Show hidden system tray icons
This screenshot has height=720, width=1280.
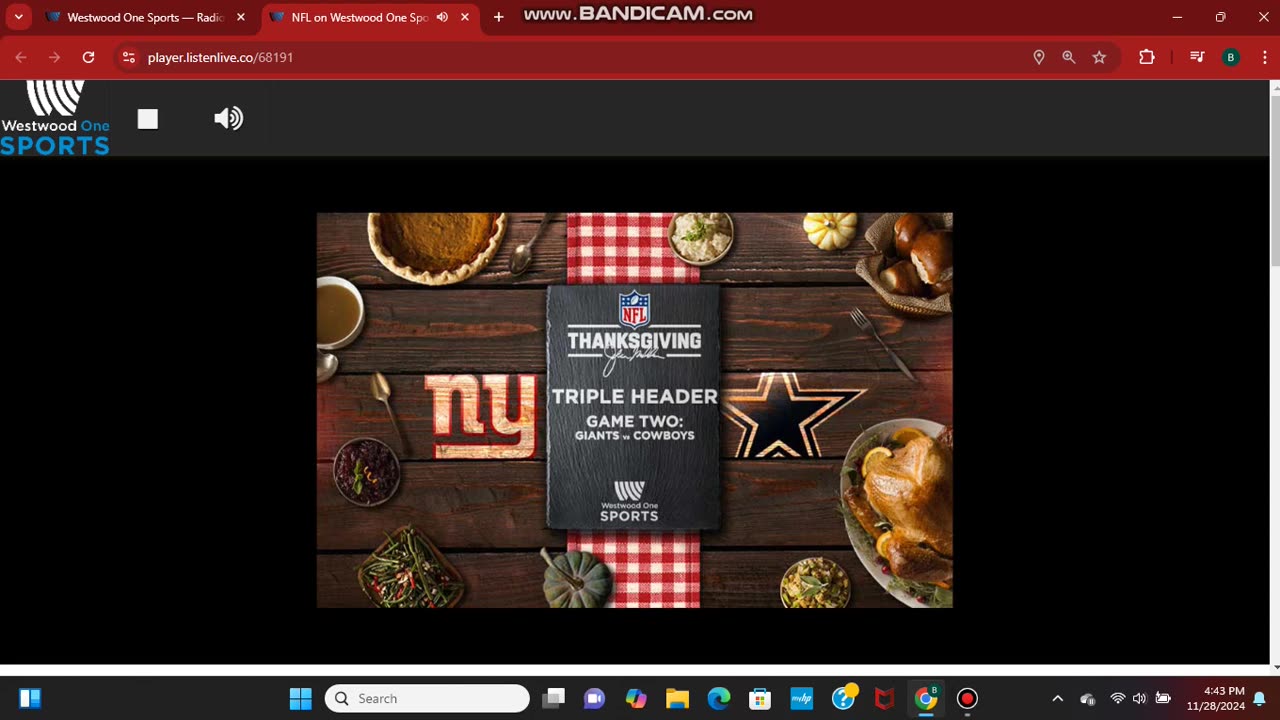click(x=1057, y=698)
